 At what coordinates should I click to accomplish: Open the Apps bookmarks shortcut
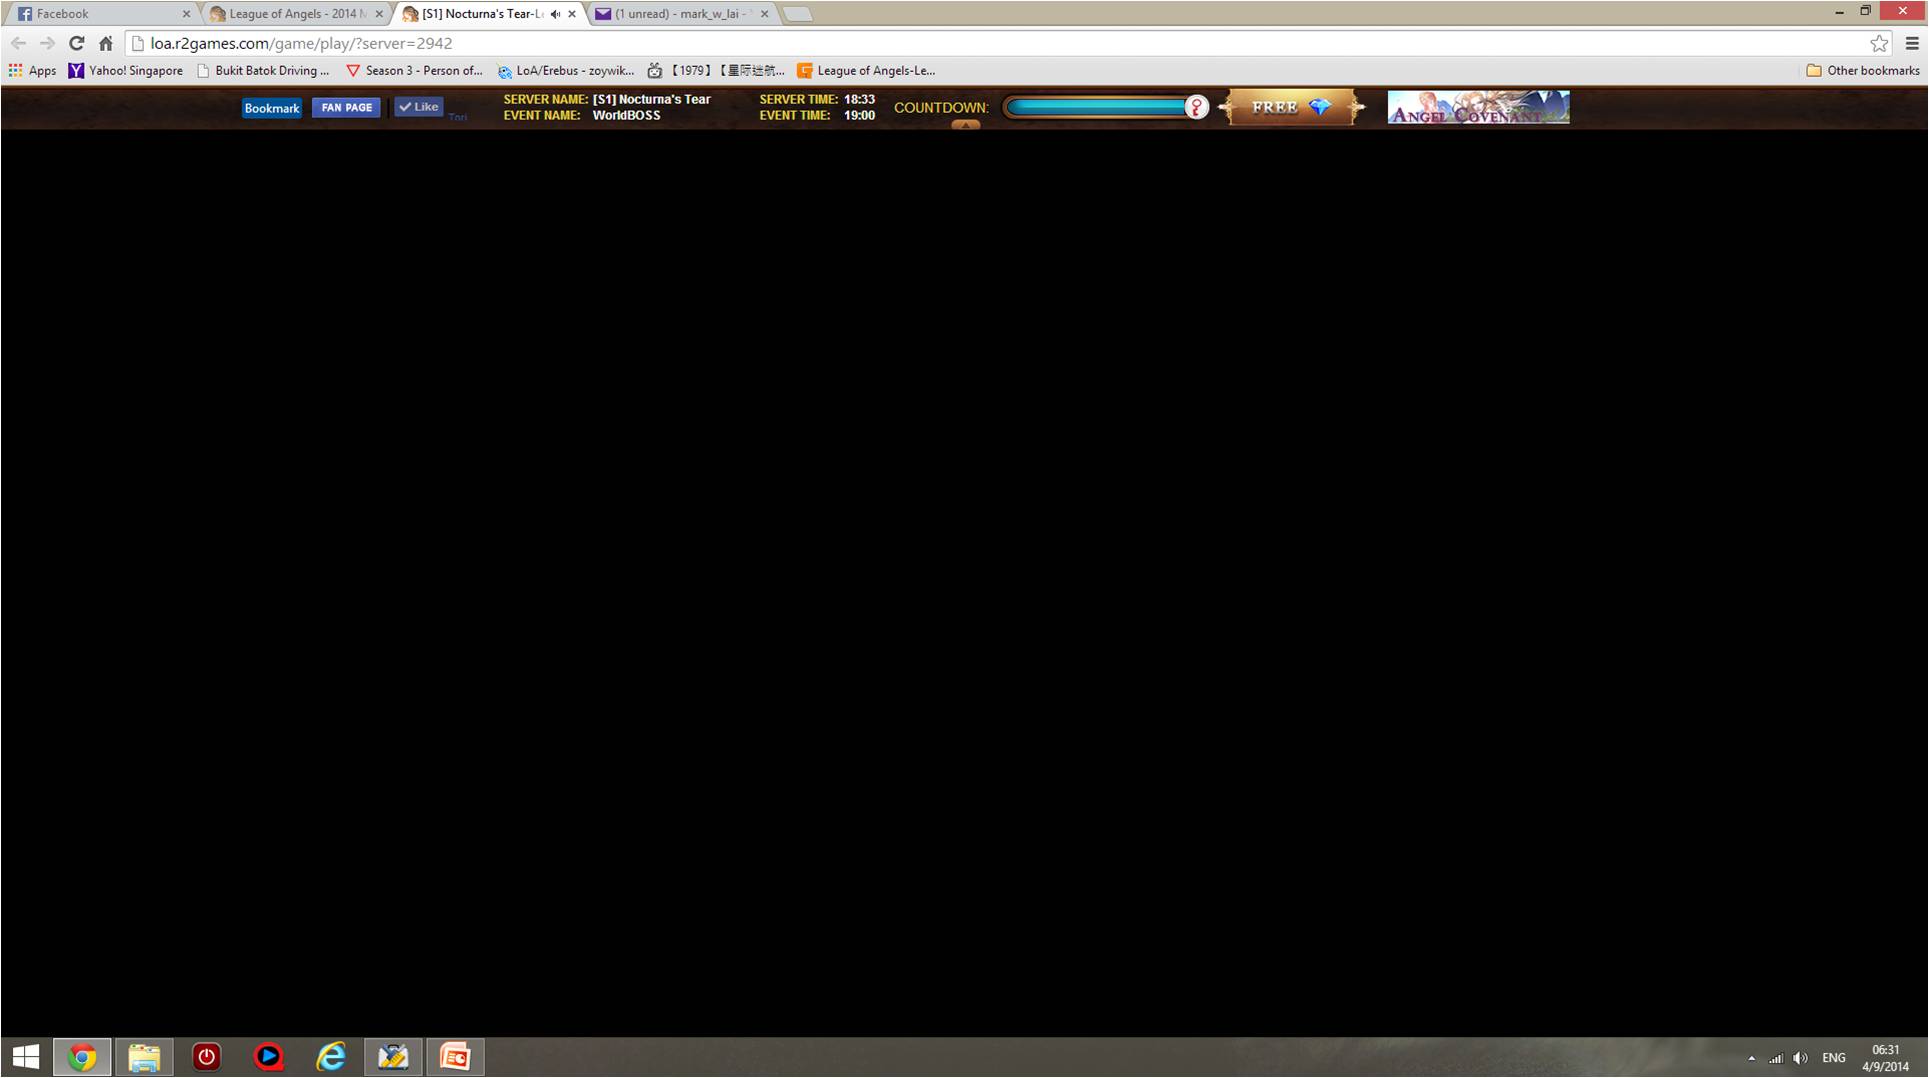tap(32, 70)
